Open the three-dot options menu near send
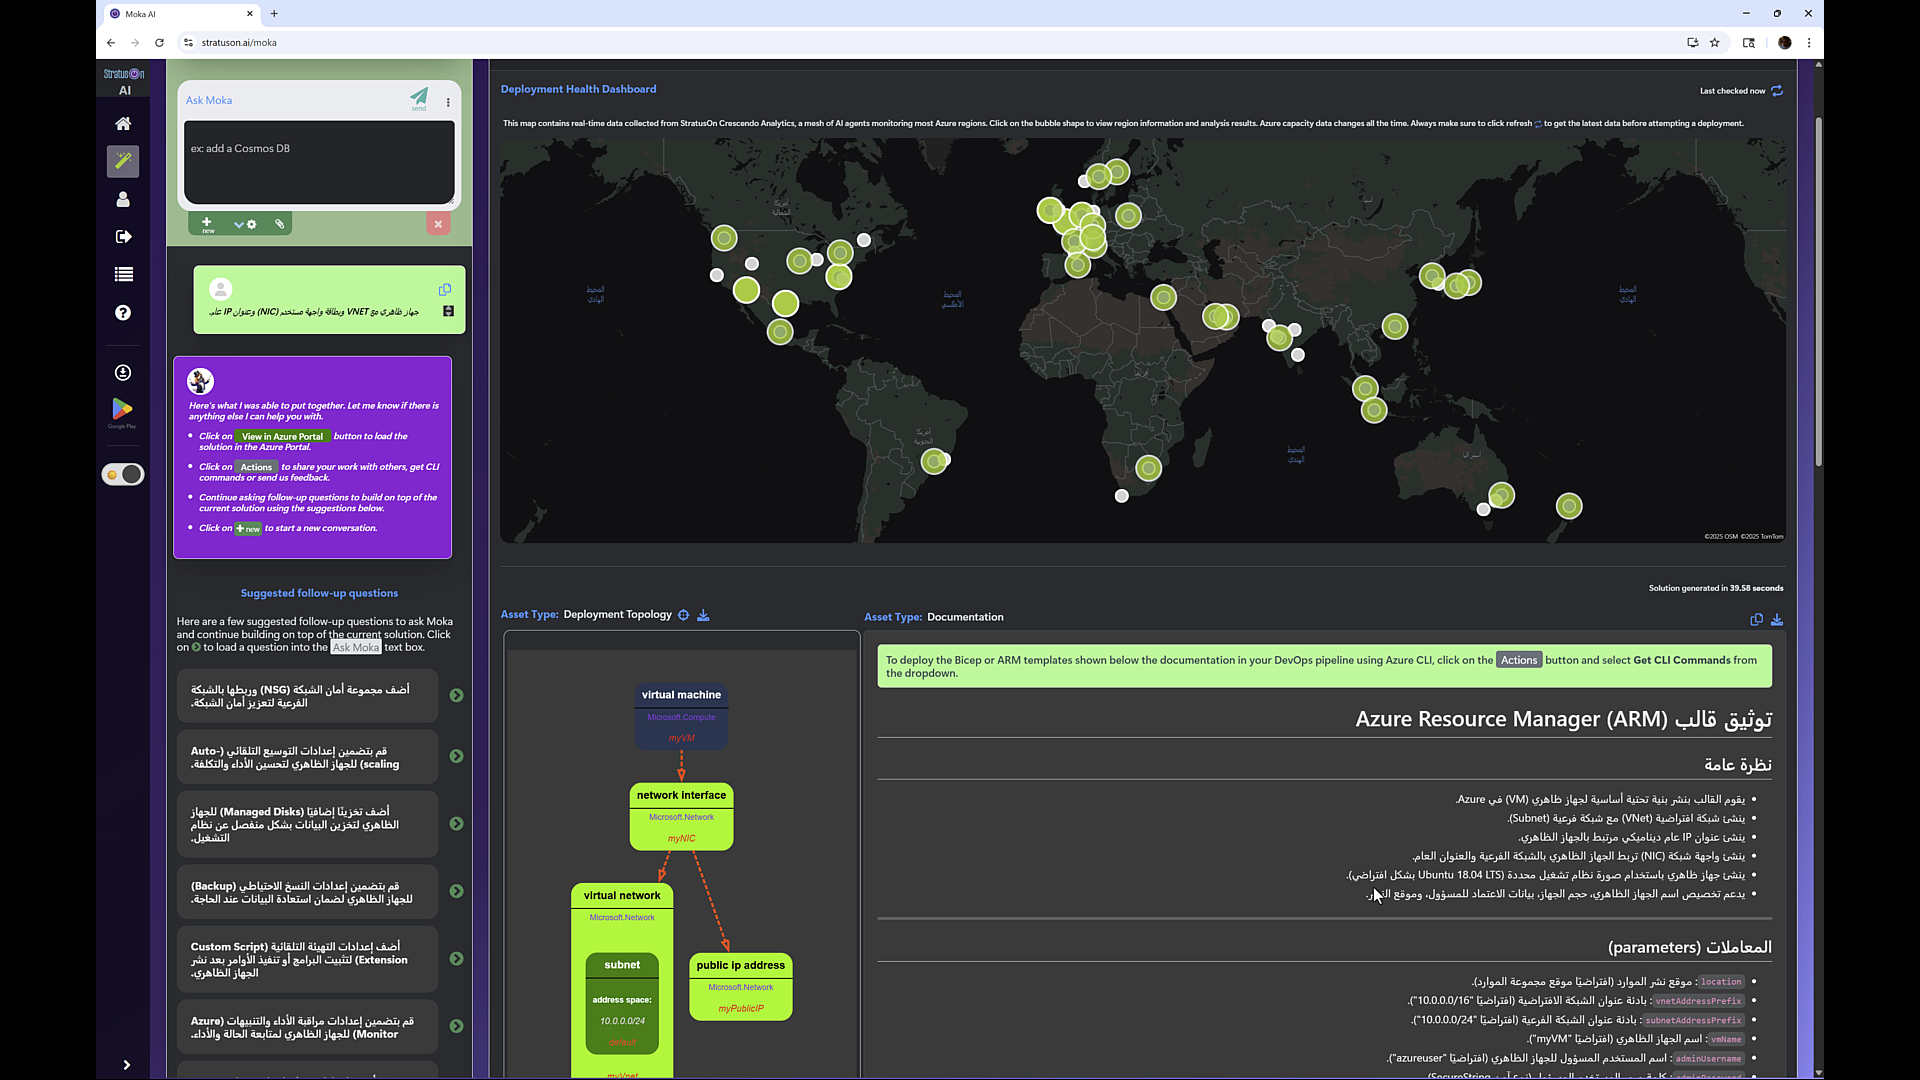This screenshot has width=1920, height=1080. 447,102
